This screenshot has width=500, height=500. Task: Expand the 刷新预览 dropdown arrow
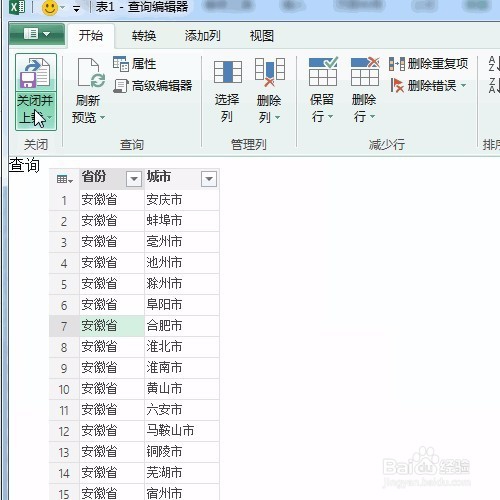click(x=103, y=117)
